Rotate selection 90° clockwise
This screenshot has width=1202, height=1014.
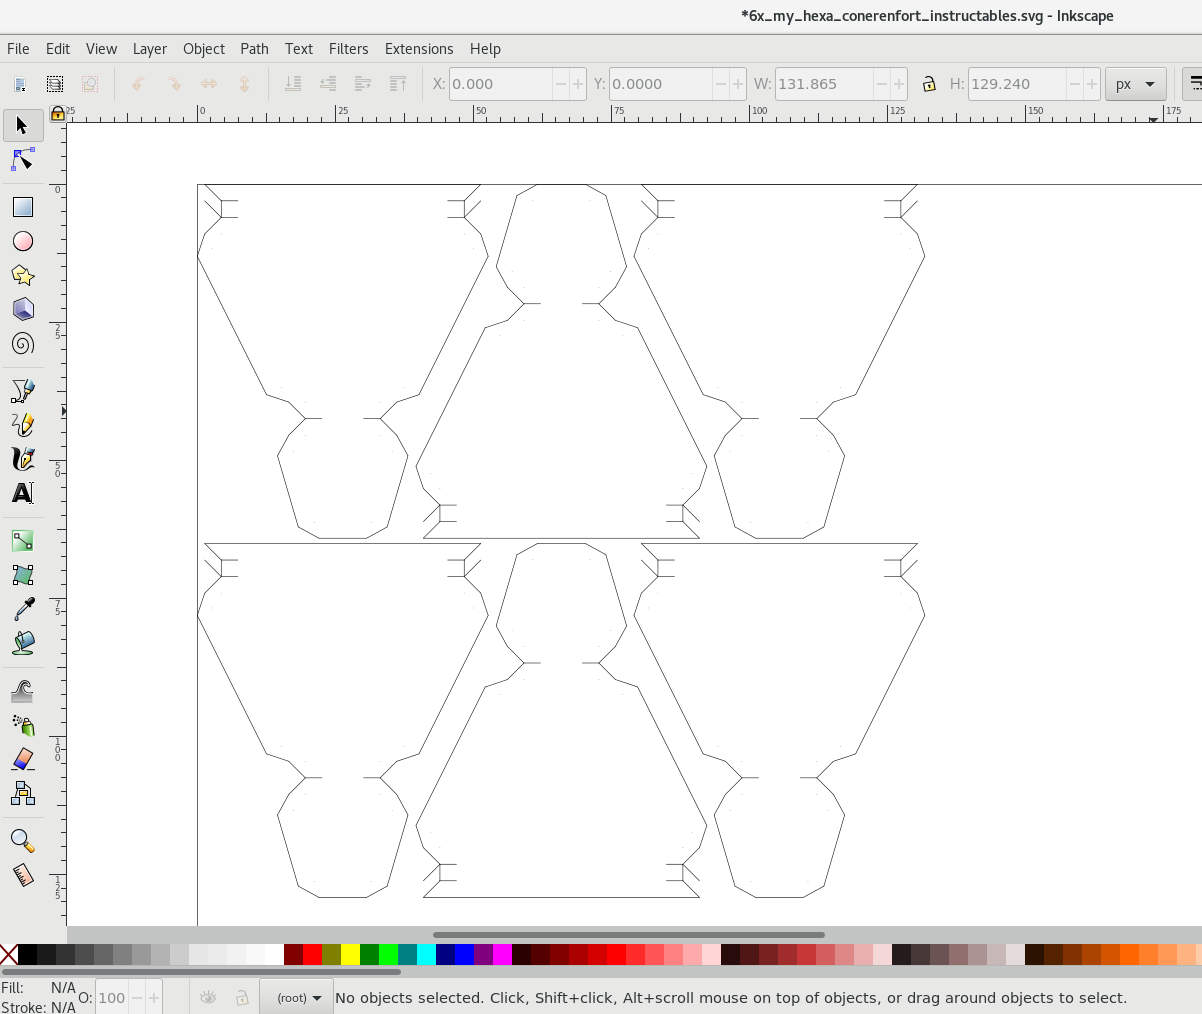tap(173, 84)
